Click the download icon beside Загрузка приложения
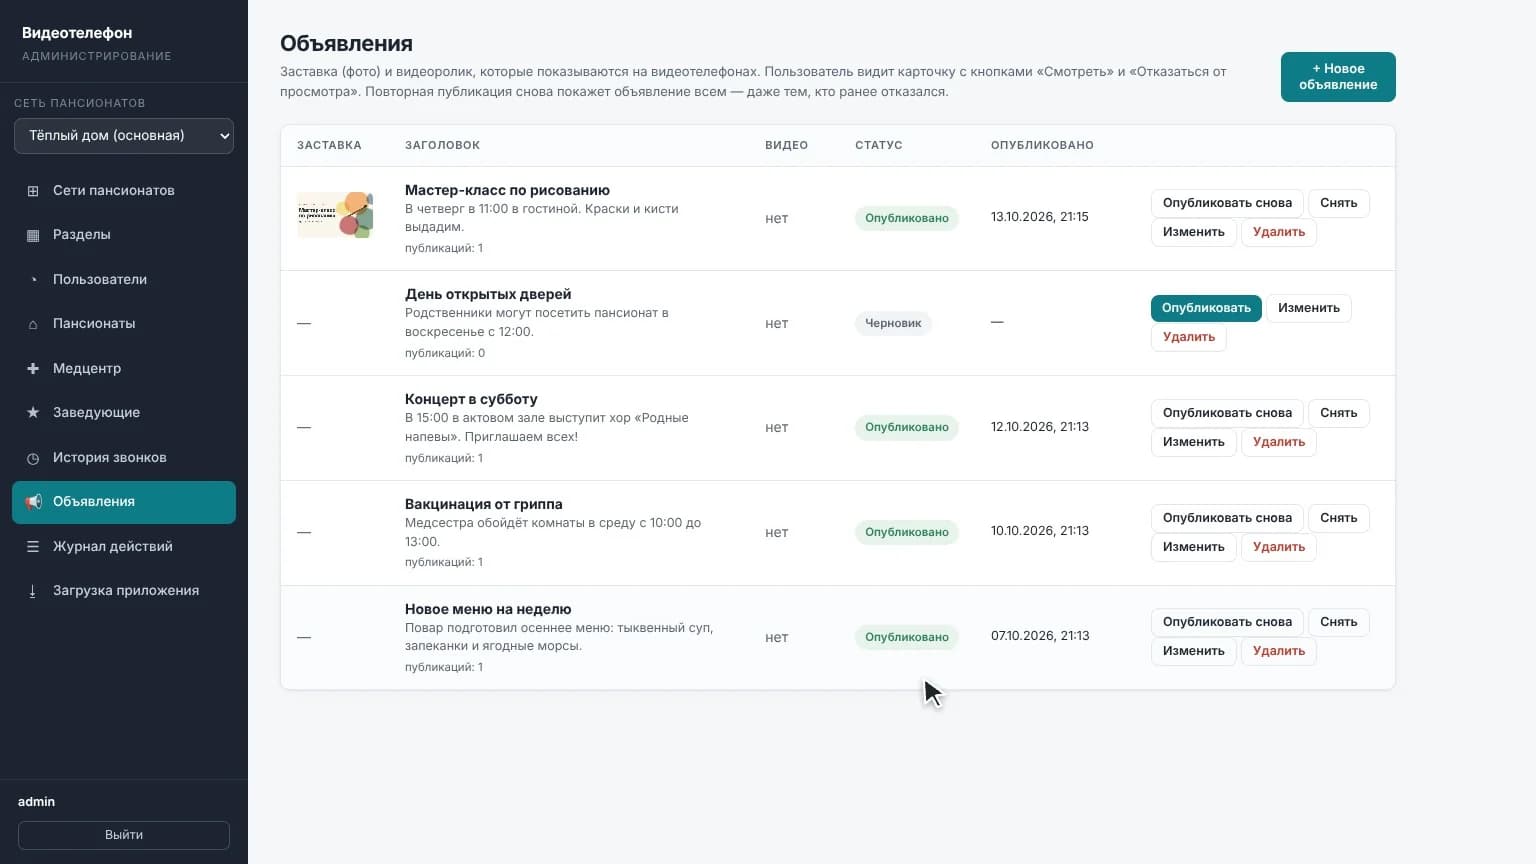 coord(33,591)
